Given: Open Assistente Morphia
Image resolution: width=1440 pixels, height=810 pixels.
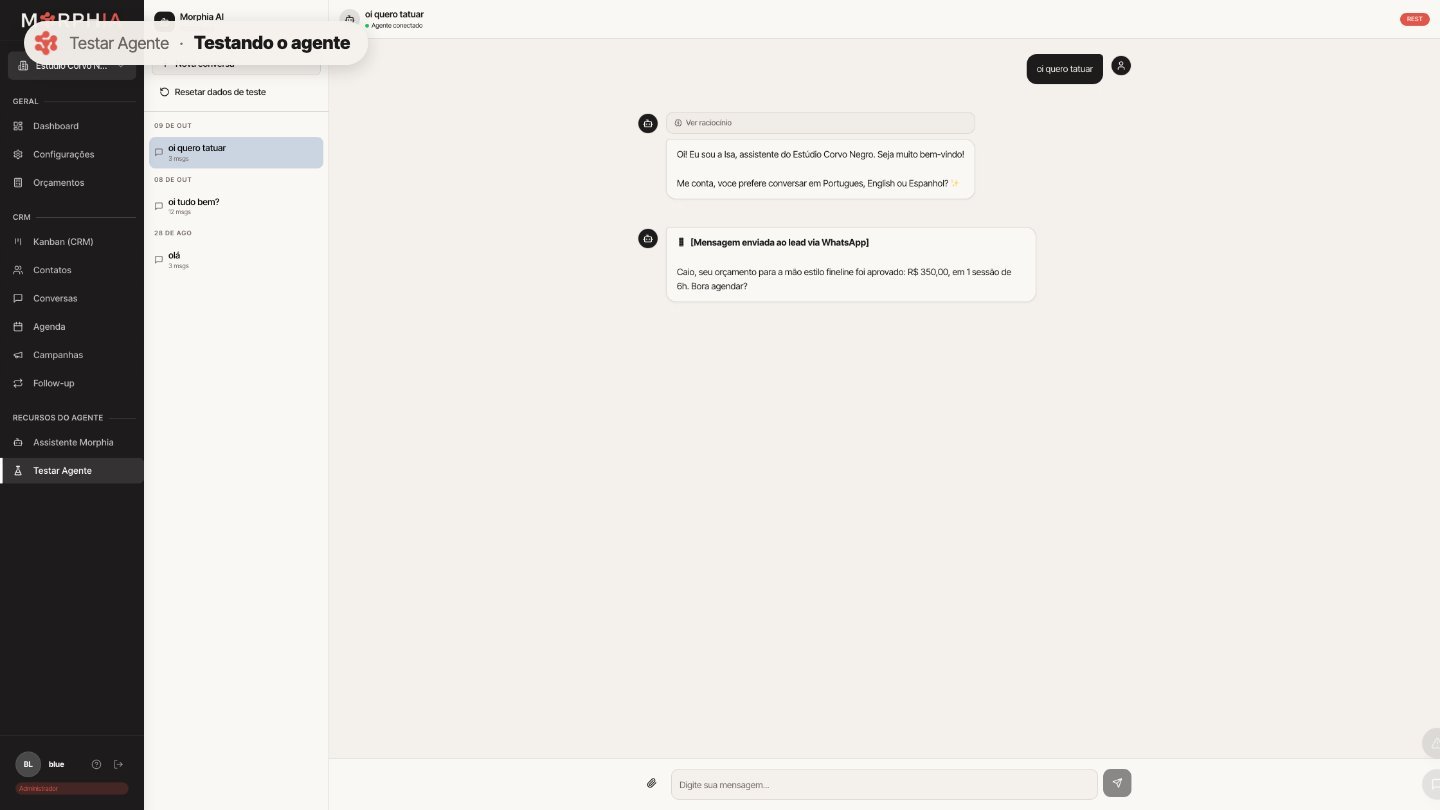Looking at the screenshot, I should [x=71, y=442].
